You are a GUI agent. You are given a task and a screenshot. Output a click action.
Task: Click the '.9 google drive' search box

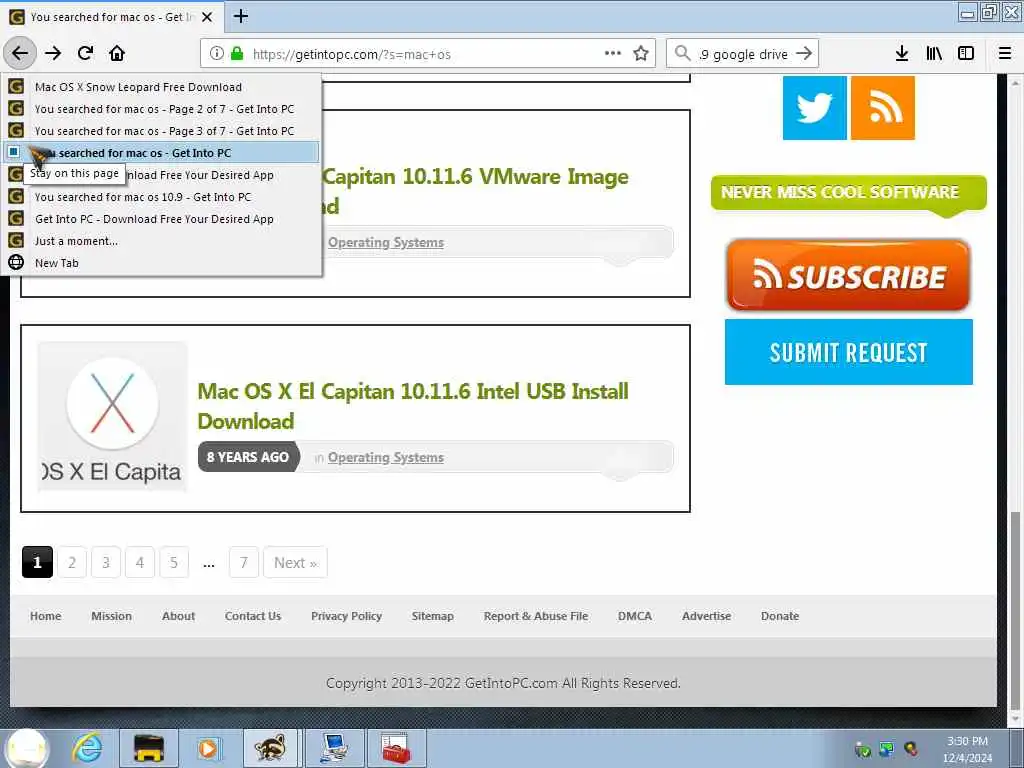743,54
